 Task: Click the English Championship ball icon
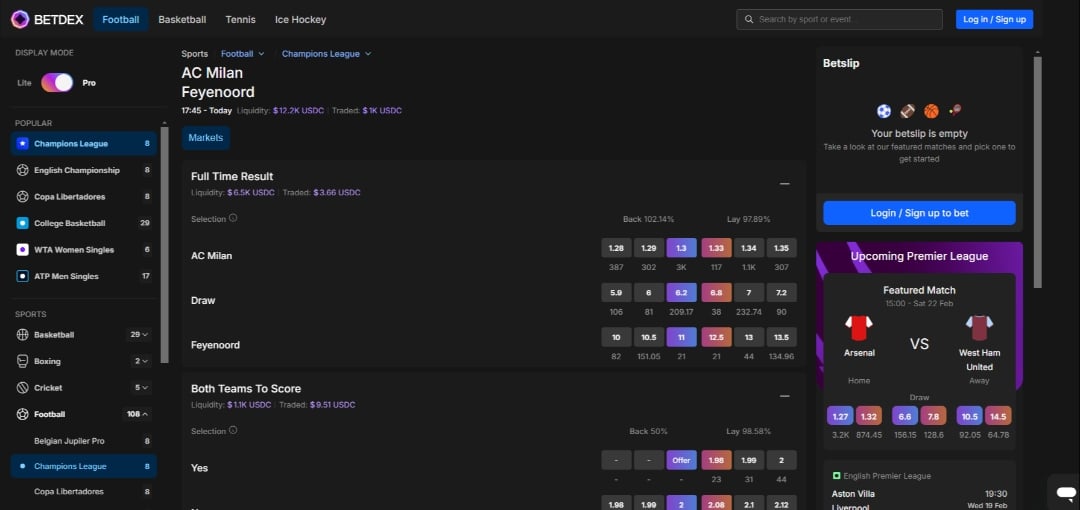click(x=22, y=170)
